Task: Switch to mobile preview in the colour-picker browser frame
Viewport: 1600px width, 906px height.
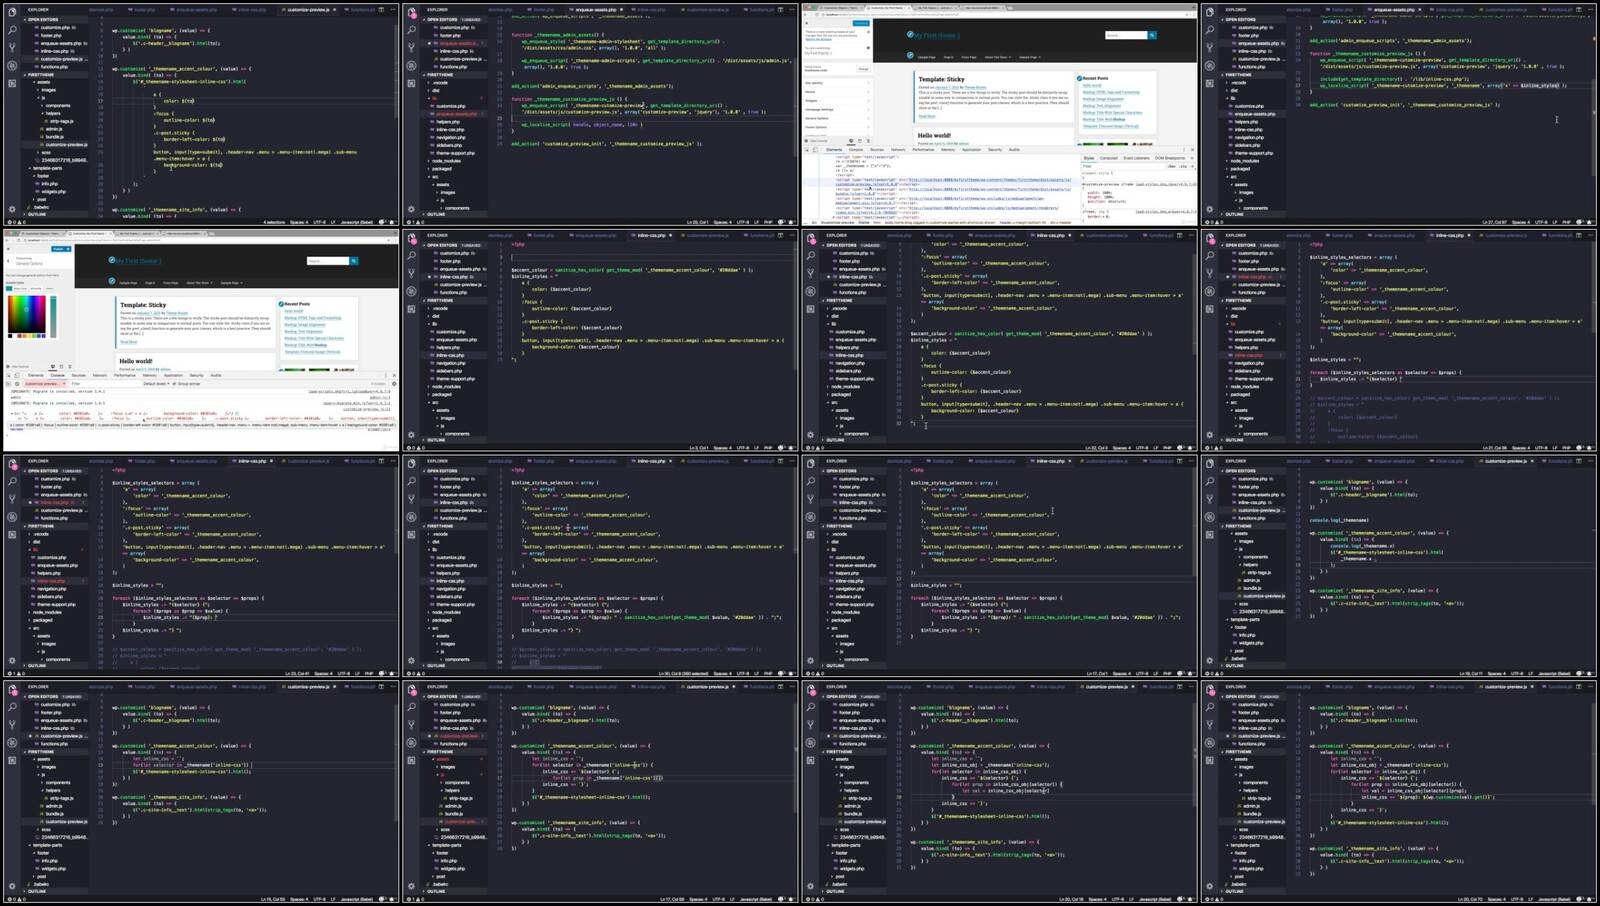Action: pos(70,367)
